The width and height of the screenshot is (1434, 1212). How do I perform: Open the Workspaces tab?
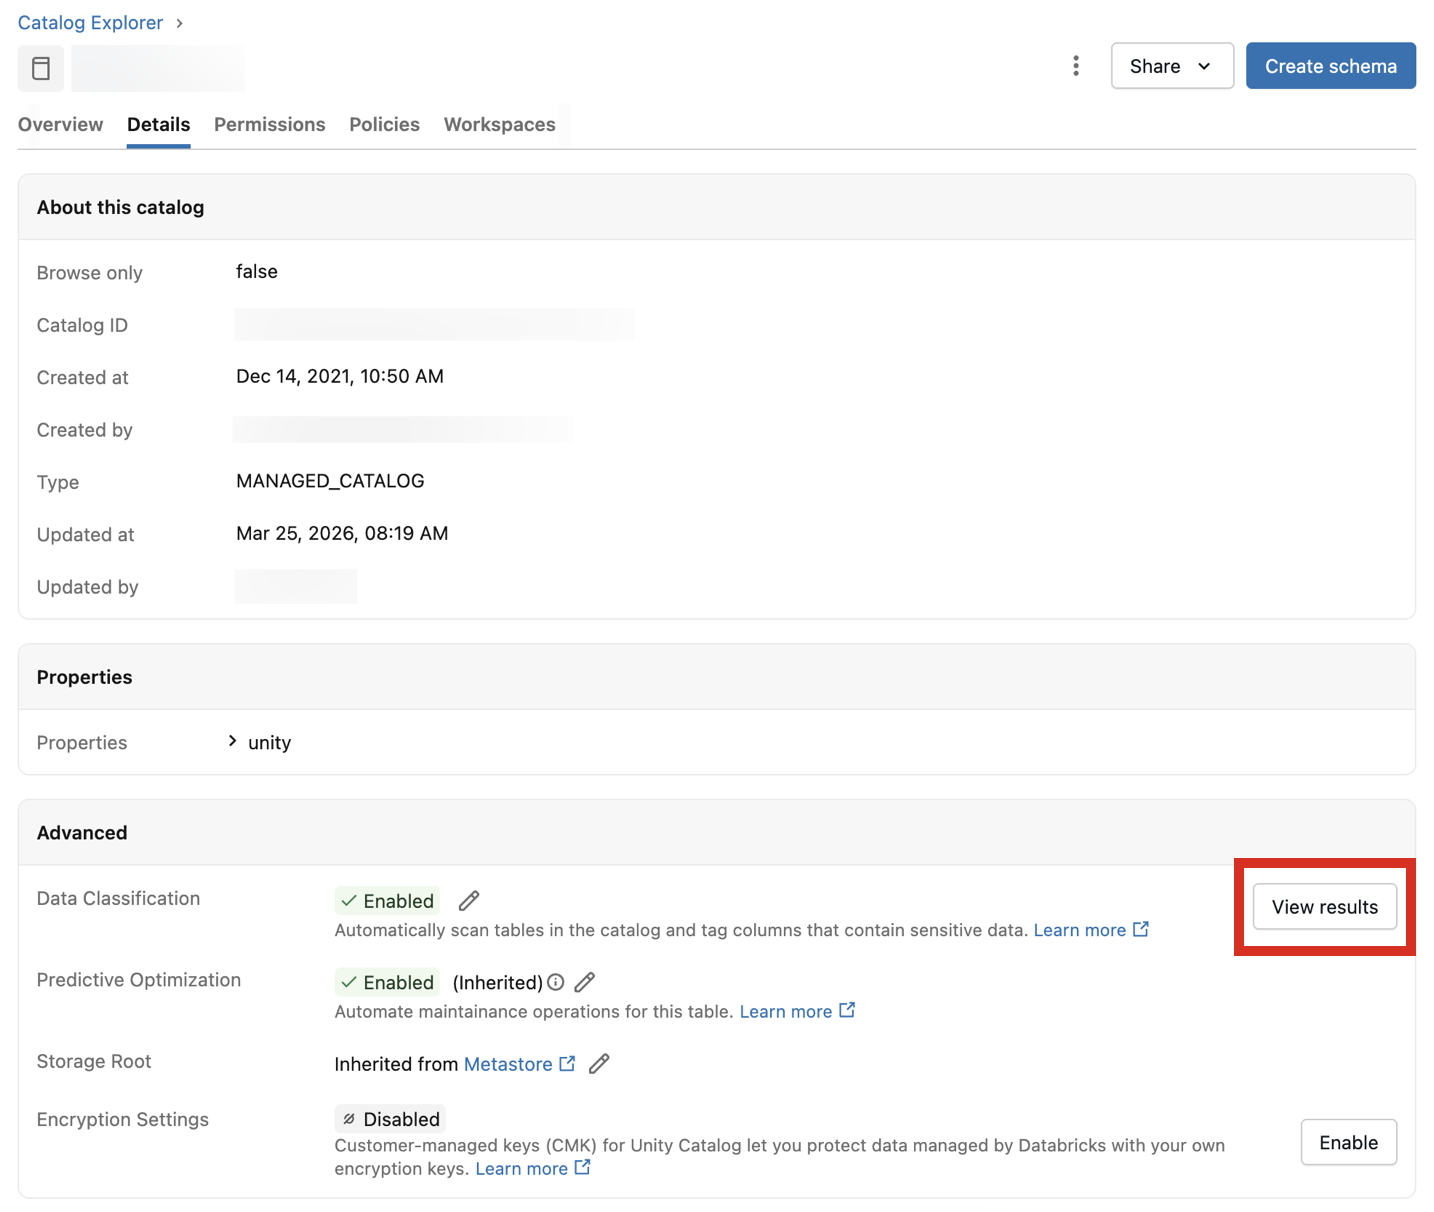(x=499, y=124)
